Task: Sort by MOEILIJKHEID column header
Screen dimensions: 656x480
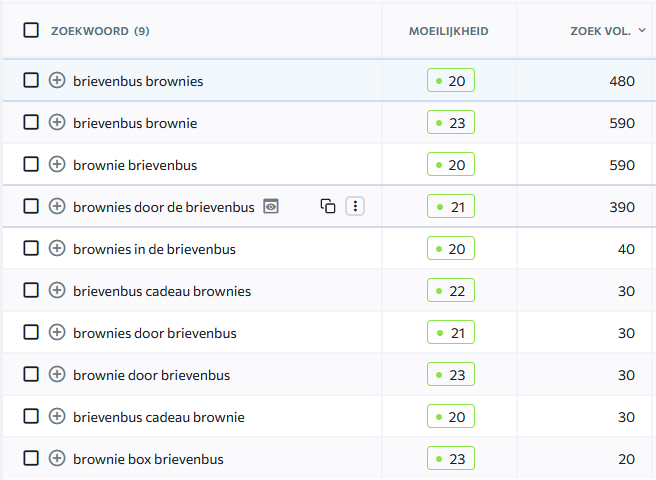Action: tap(448, 31)
